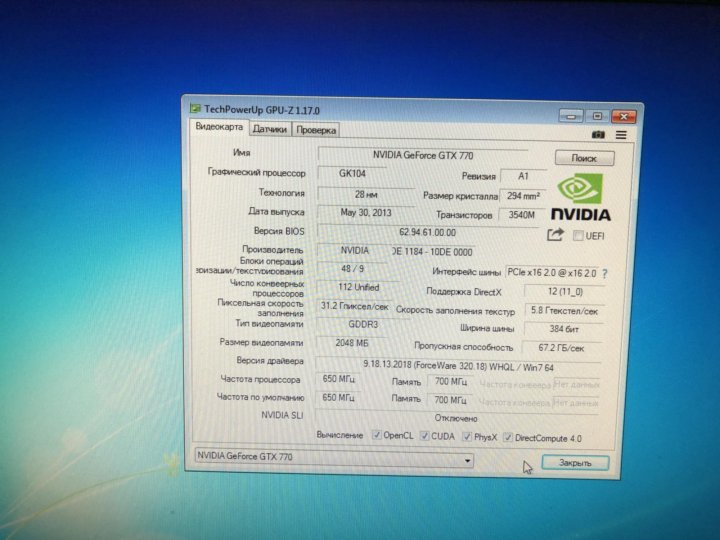Click 650 МГц in Частота по умолчанию row
The image size is (720, 540).
(338, 397)
